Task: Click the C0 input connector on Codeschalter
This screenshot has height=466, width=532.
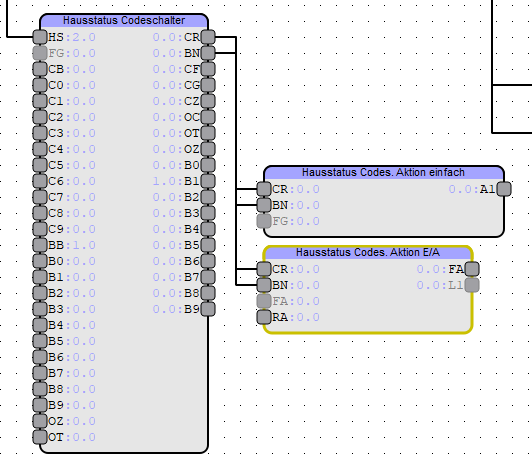Action: click(x=40, y=85)
